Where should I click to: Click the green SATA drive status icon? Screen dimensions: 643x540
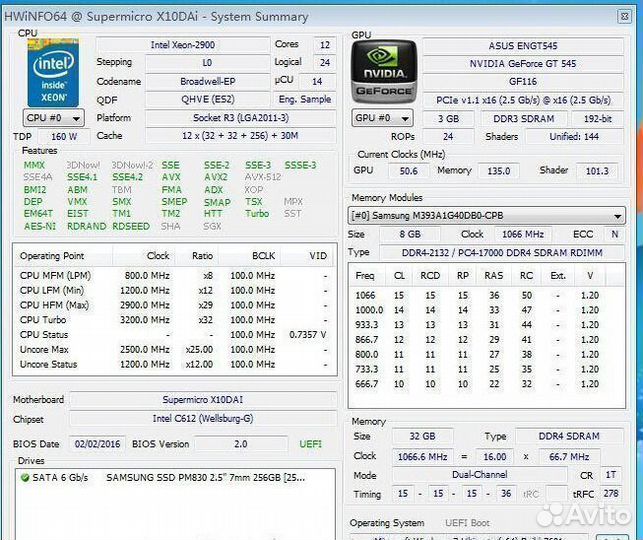(x=25, y=478)
